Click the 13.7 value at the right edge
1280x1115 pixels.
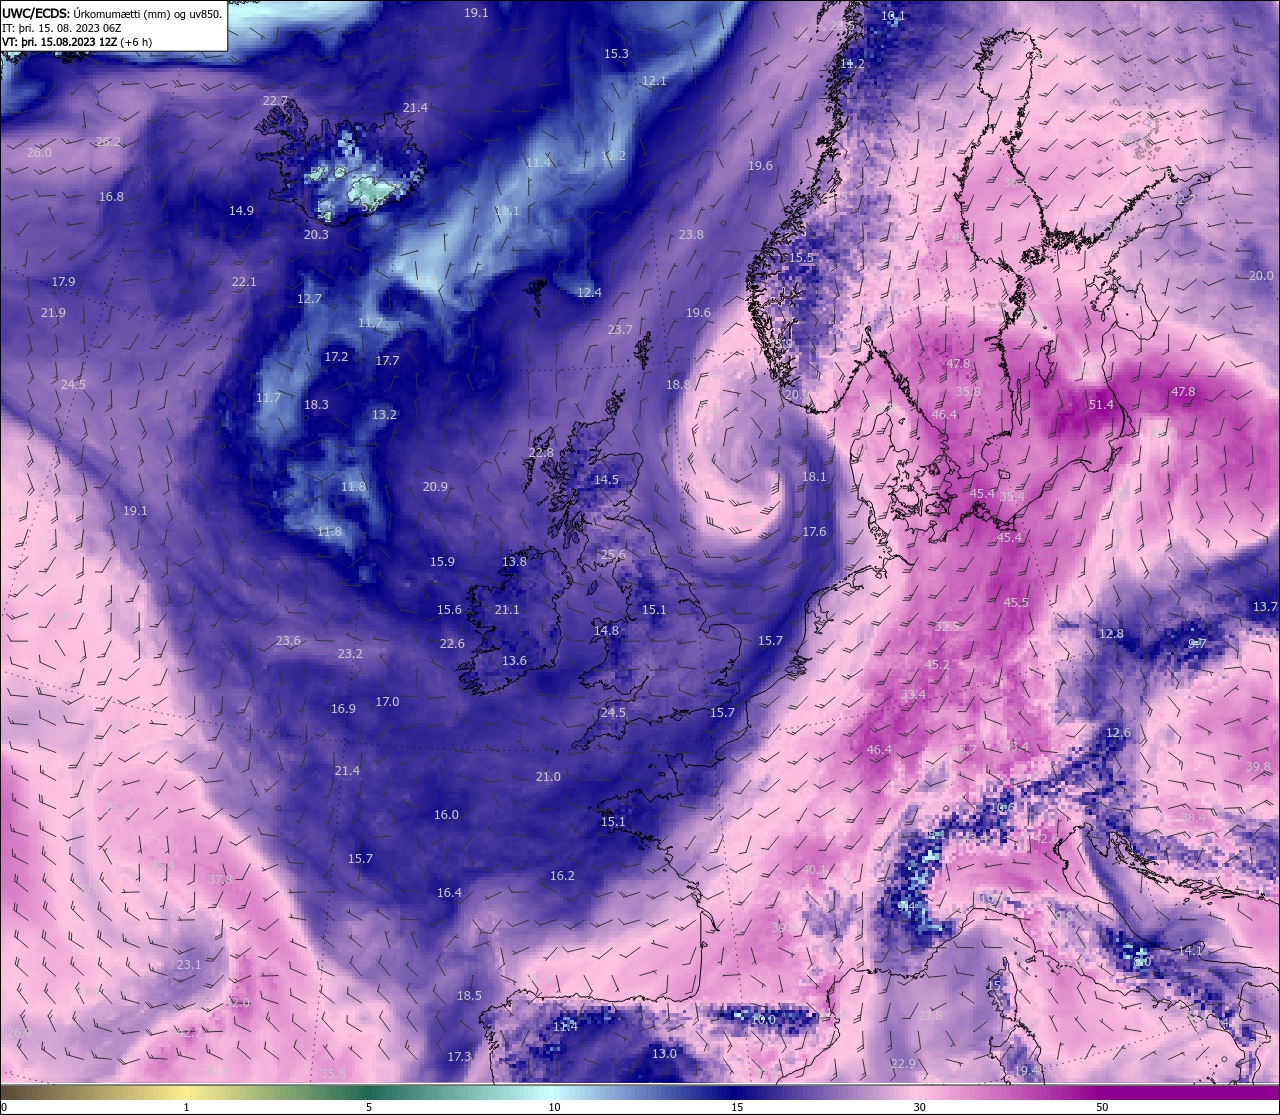(x=1265, y=606)
